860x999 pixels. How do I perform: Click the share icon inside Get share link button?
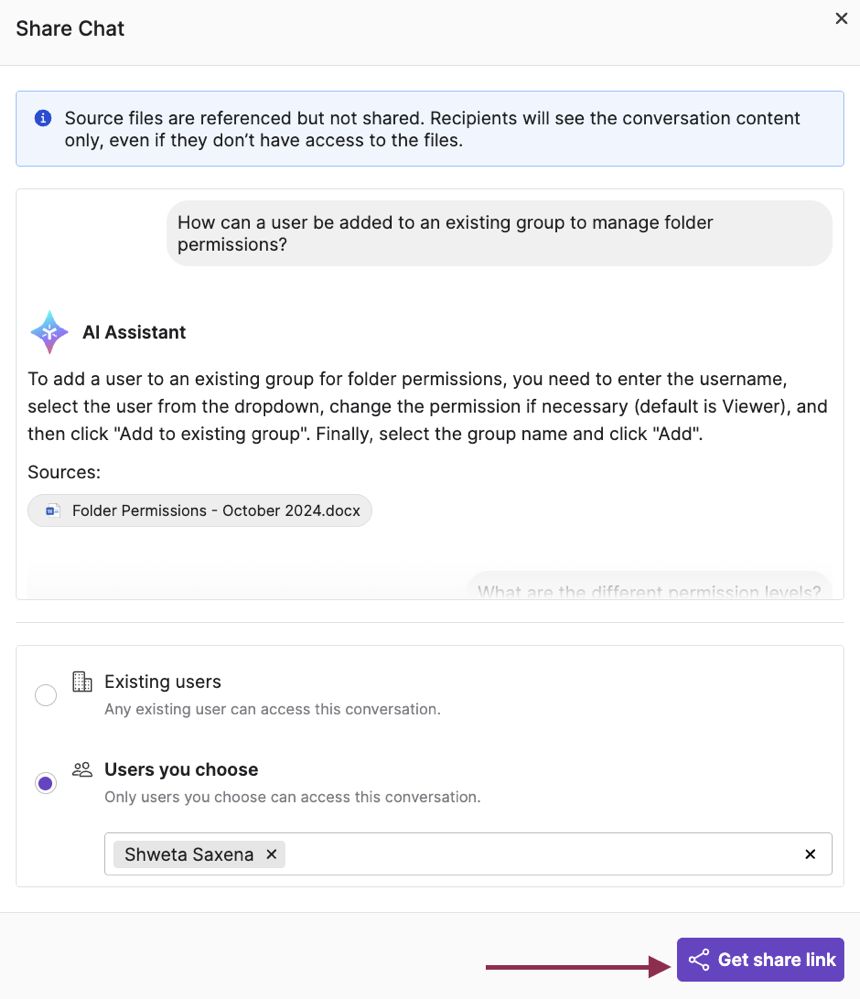click(700, 959)
